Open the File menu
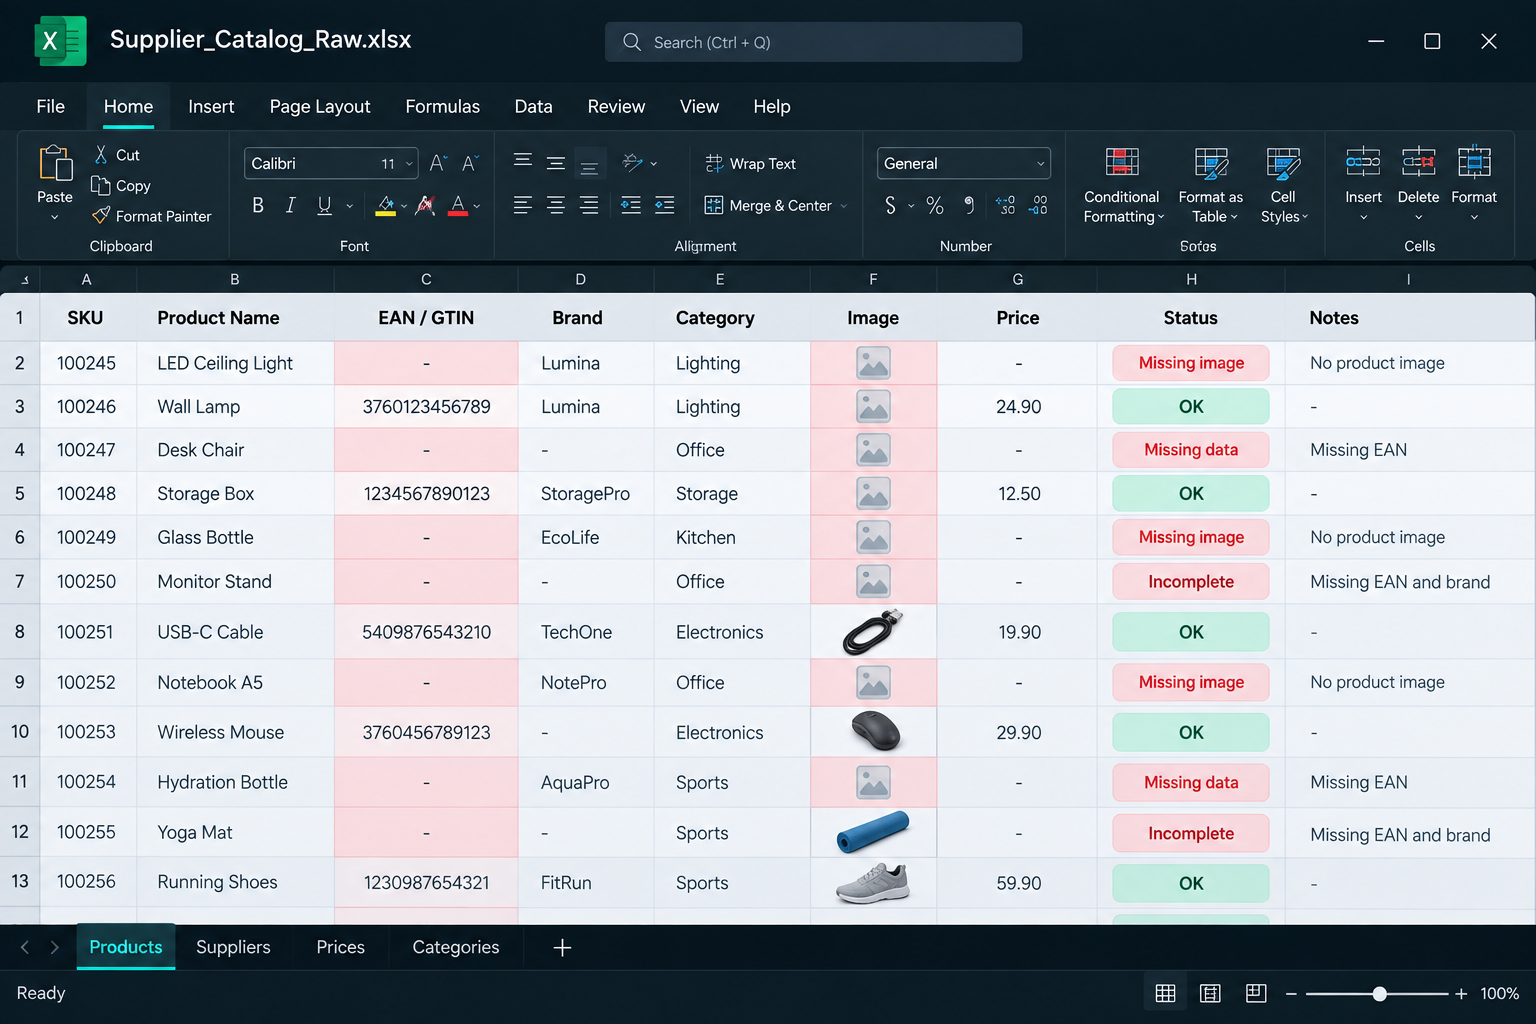This screenshot has height=1024, width=1536. [x=50, y=106]
